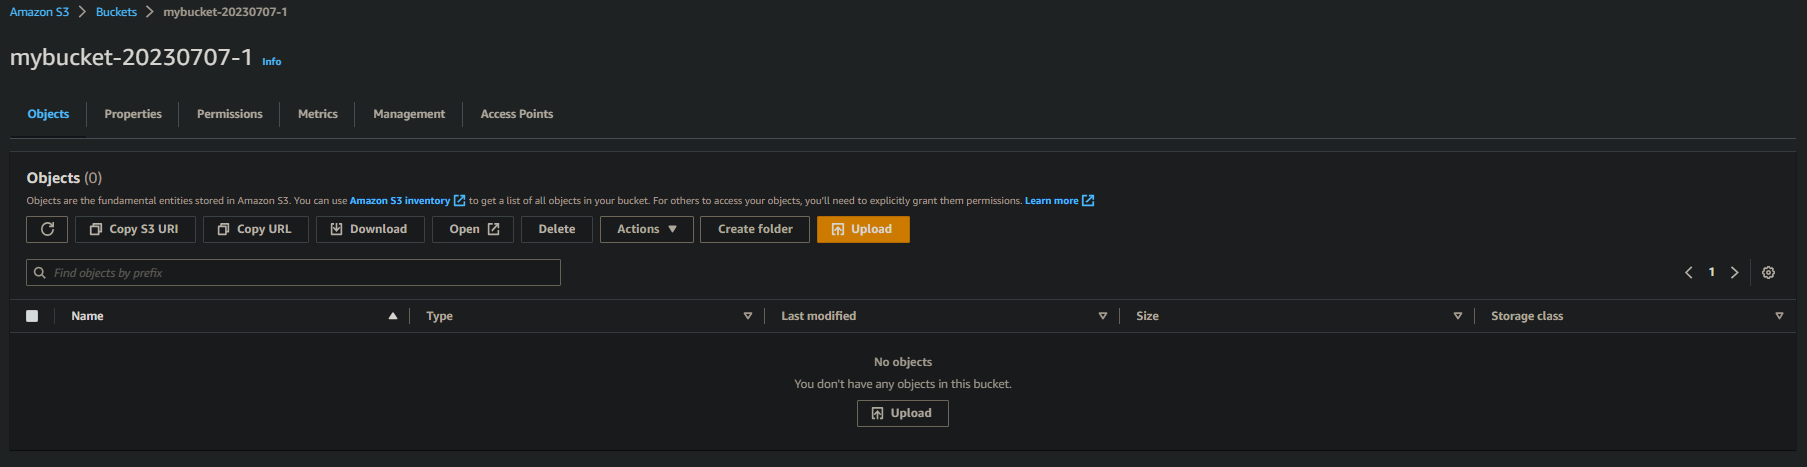Click the Copy S3 URI button

(135, 229)
